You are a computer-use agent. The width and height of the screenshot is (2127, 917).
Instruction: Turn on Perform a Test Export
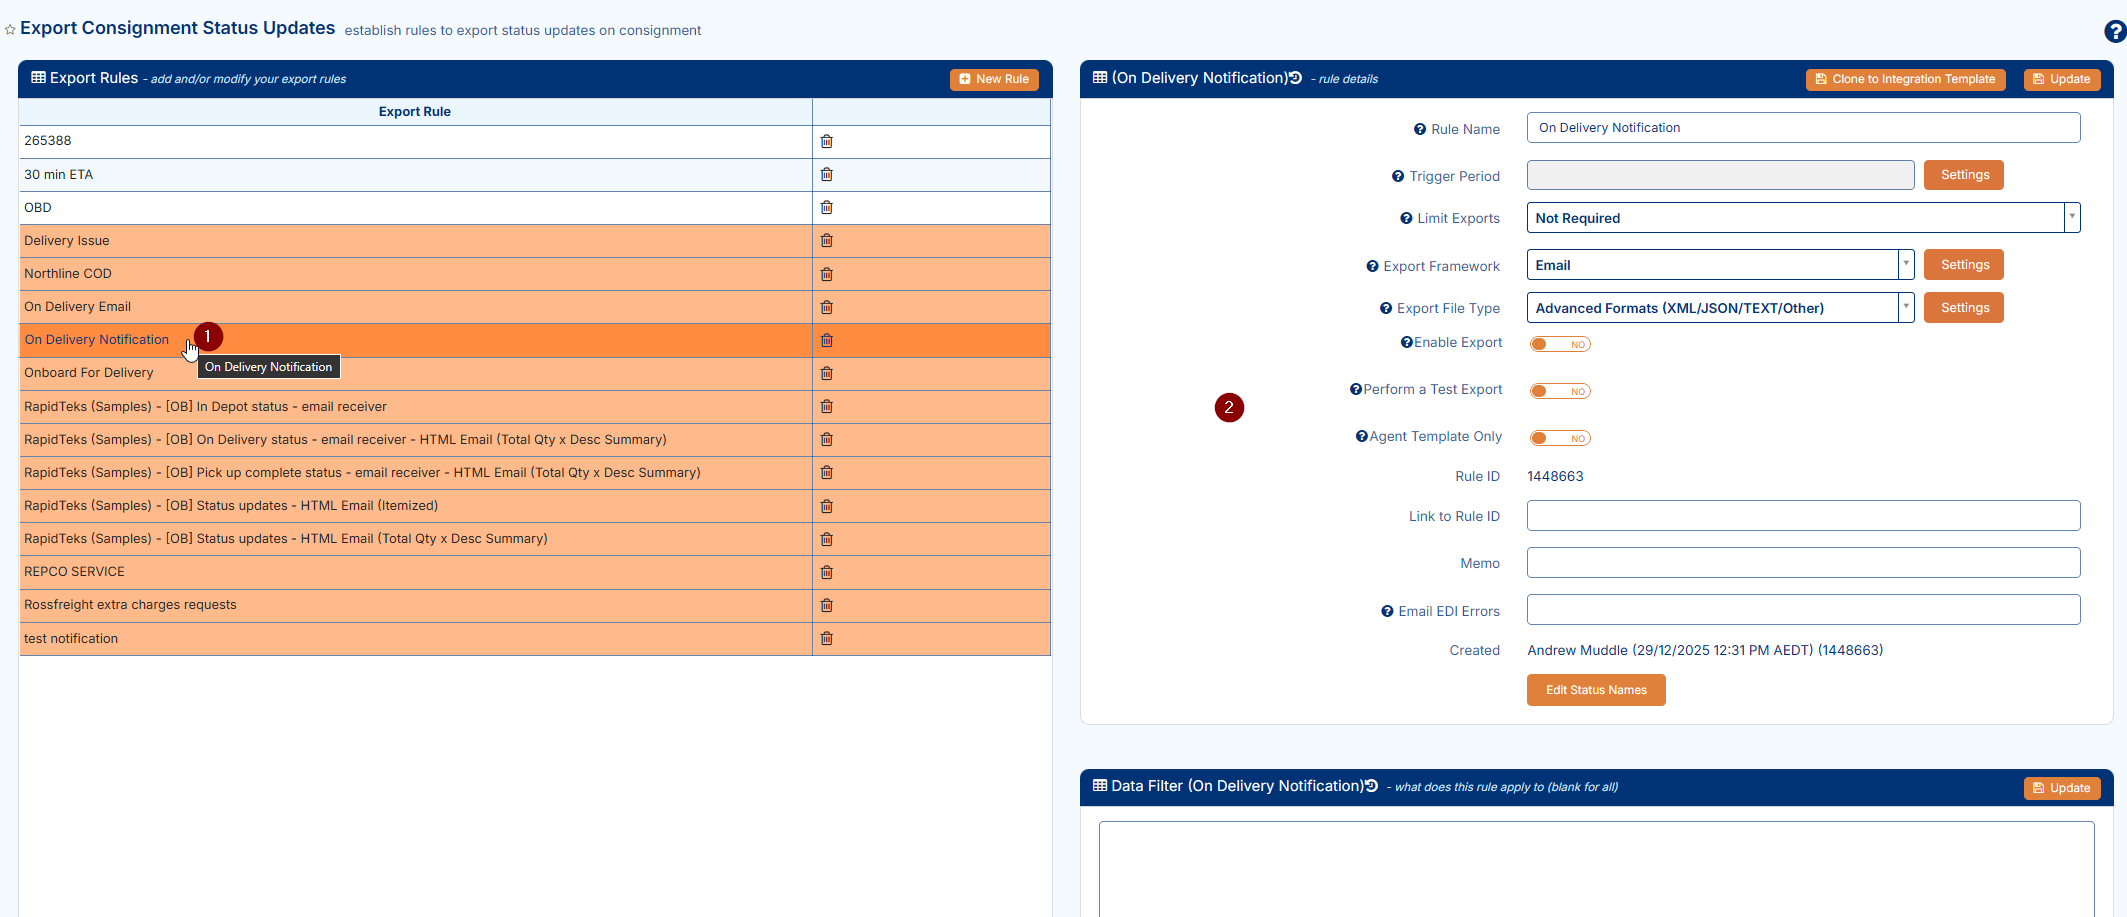pyautogui.click(x=1559, y=391)
